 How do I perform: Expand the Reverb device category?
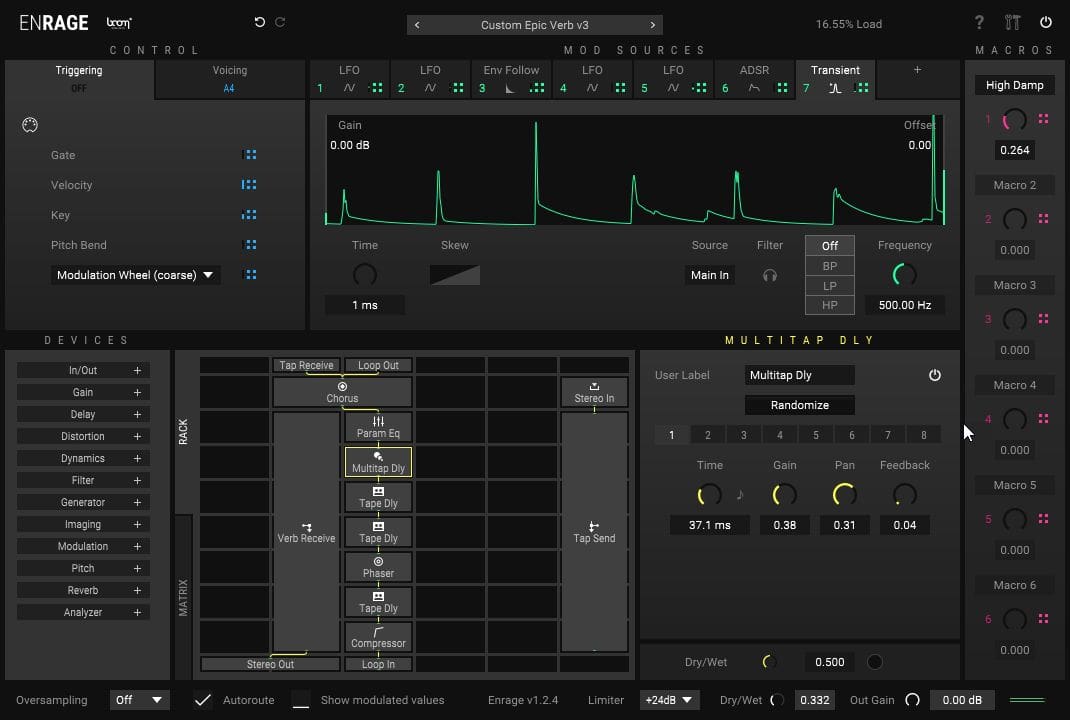(83, 590)
